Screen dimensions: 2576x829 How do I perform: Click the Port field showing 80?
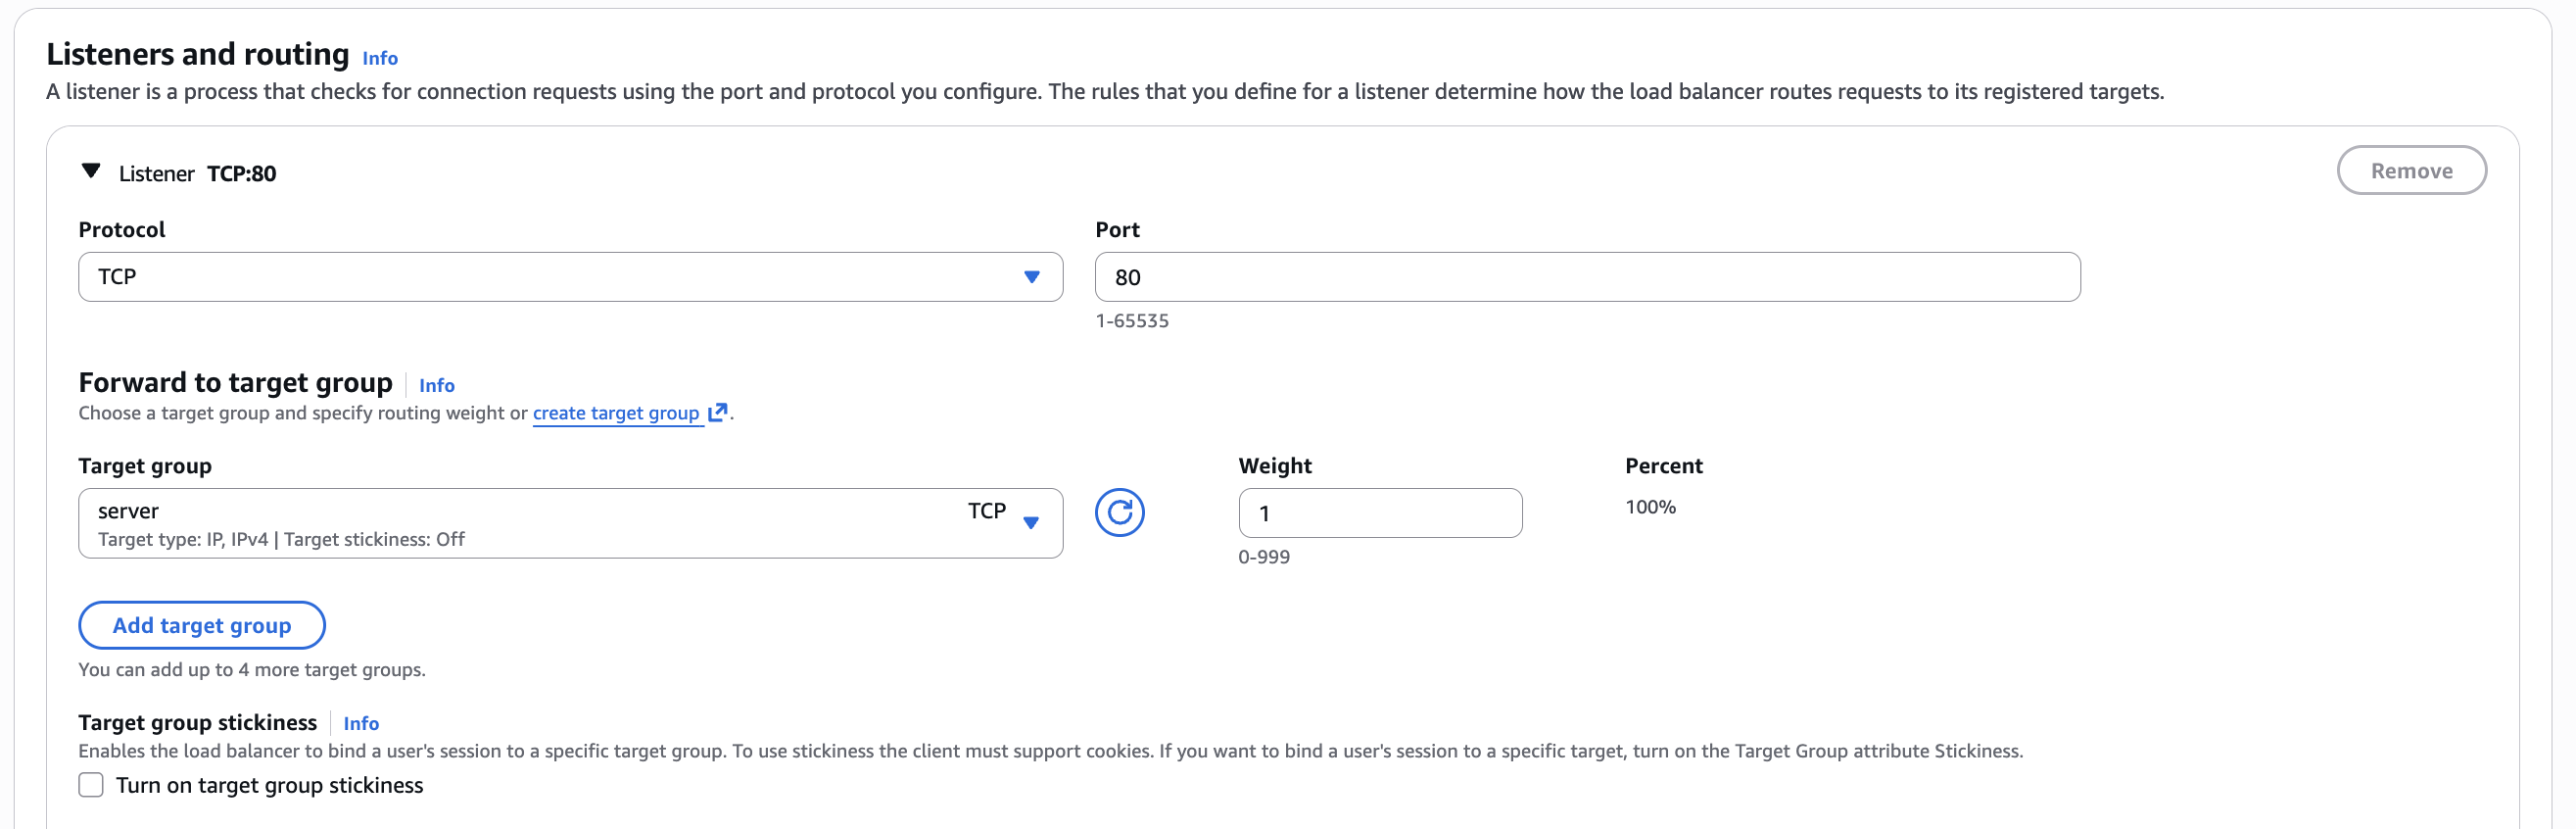[x=1586, y=277]
